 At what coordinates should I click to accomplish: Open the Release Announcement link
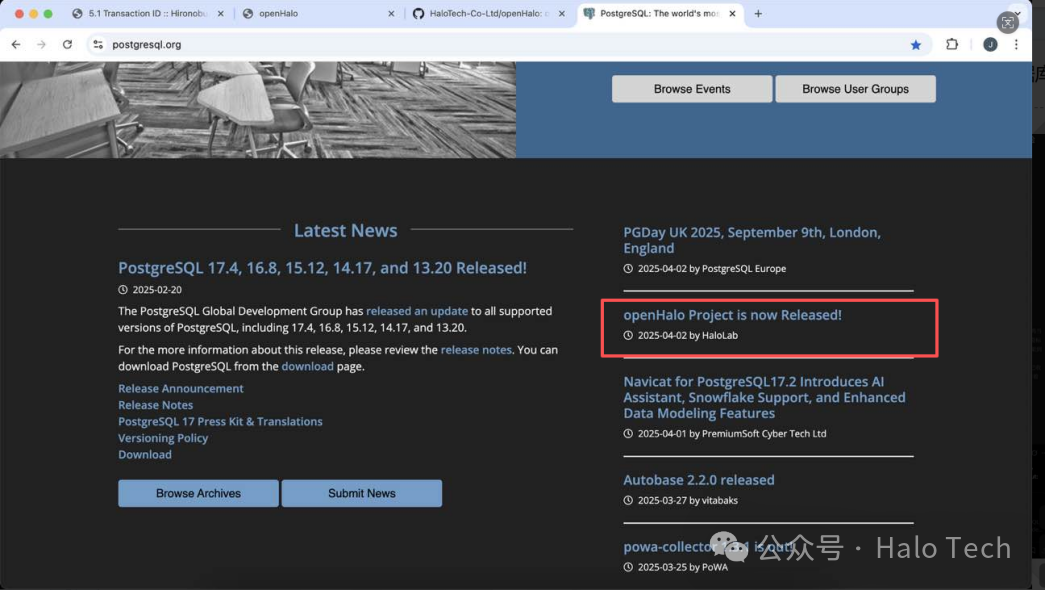[181, 389]
